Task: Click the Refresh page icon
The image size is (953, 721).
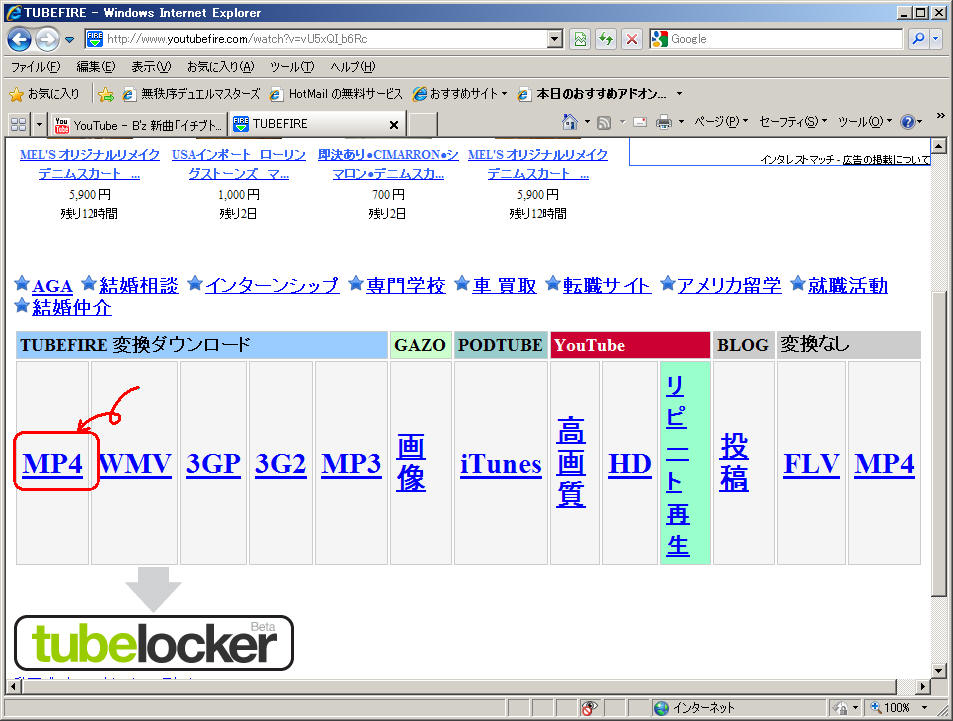Action: coord(606,39)
